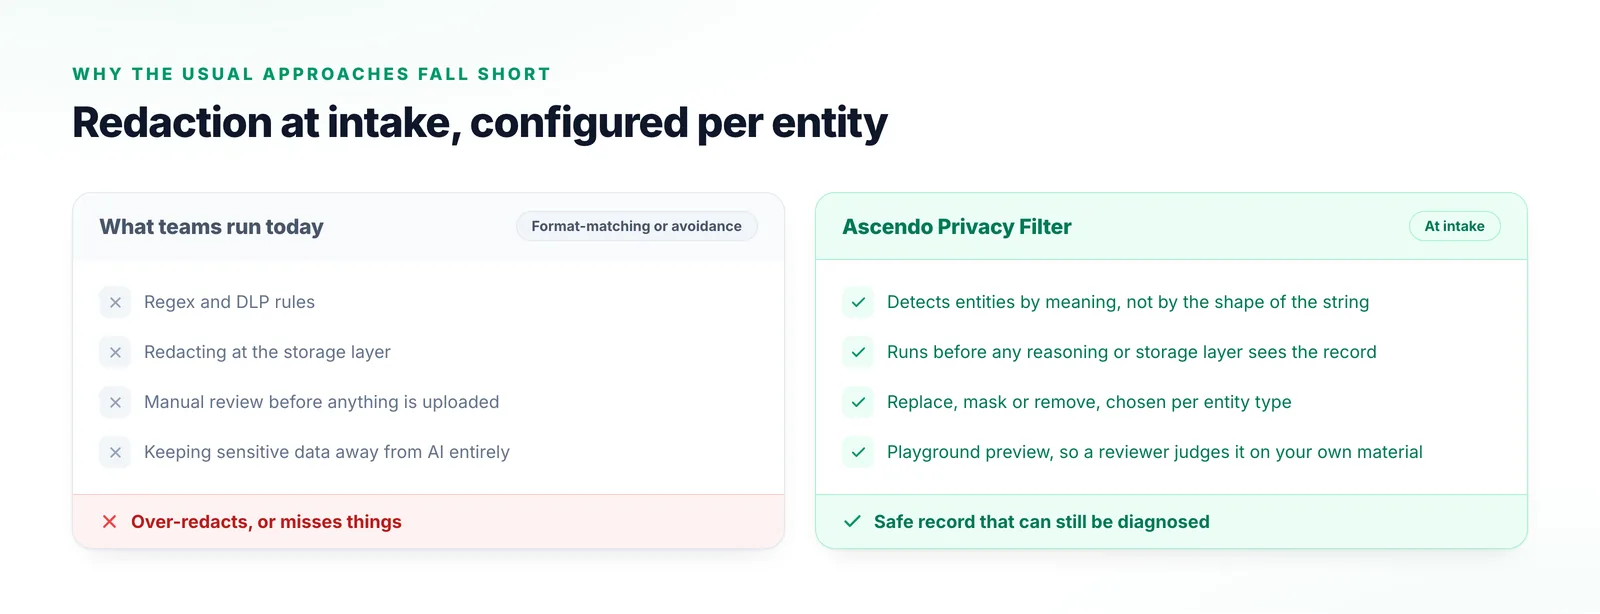The height and width of the screenshot is (614, 1600).
Task: Click the Regex and DLP rules text
Action: tap(229, 302)
